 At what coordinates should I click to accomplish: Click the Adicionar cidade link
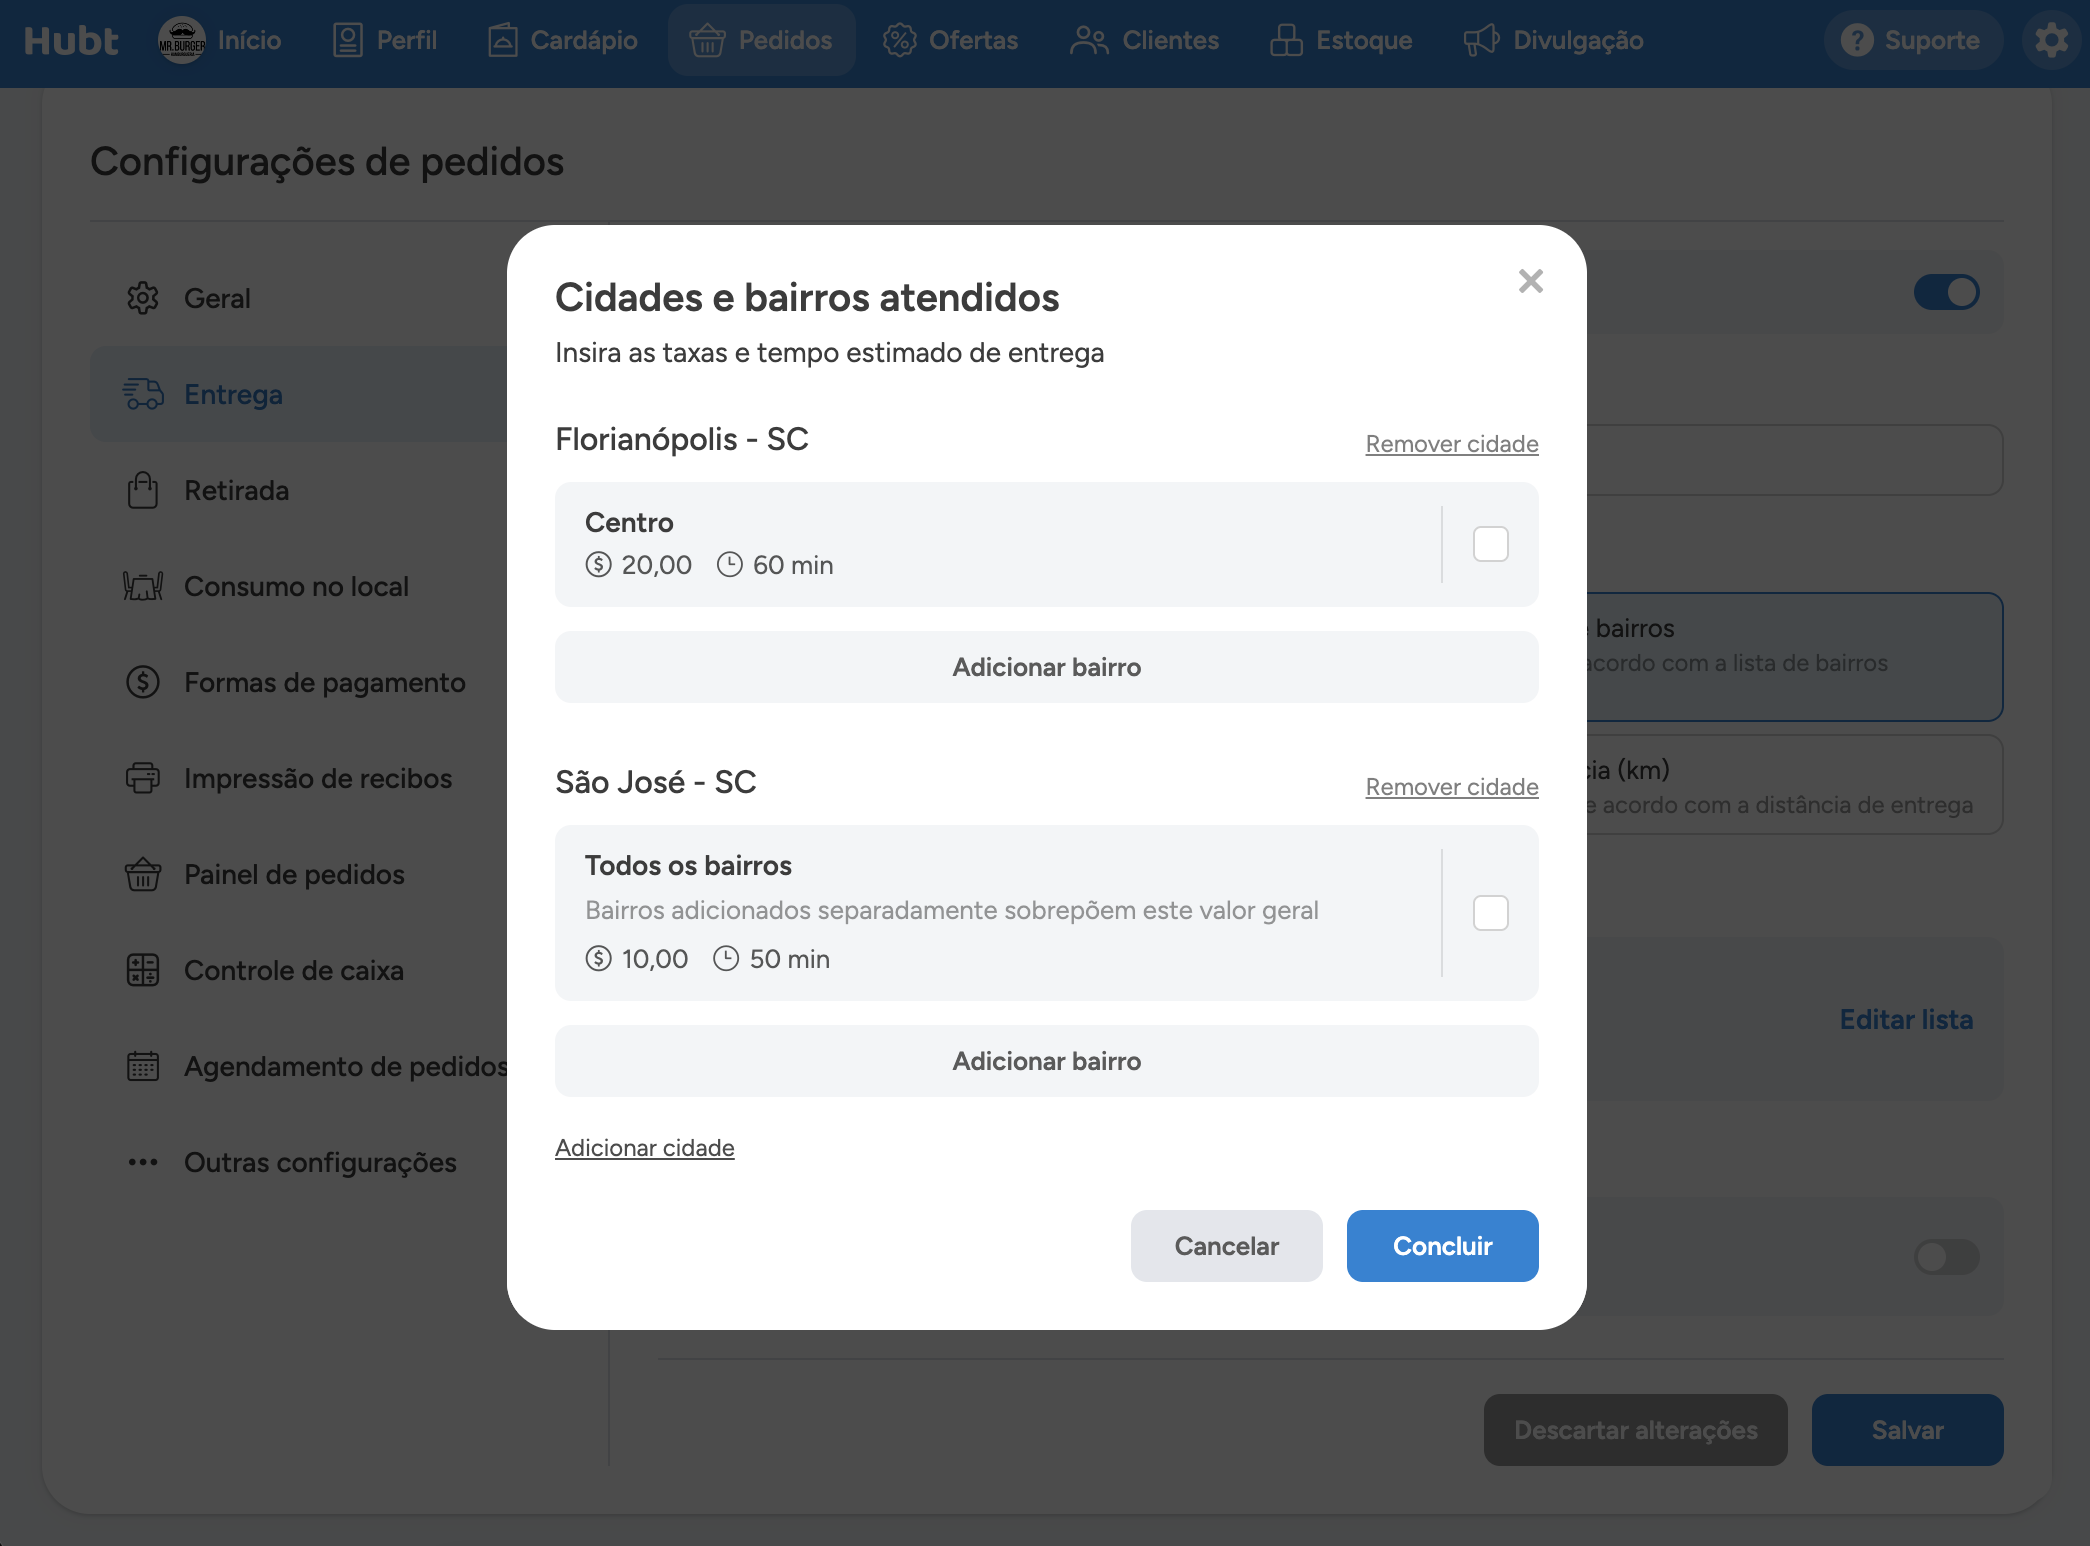[645, 1148]
